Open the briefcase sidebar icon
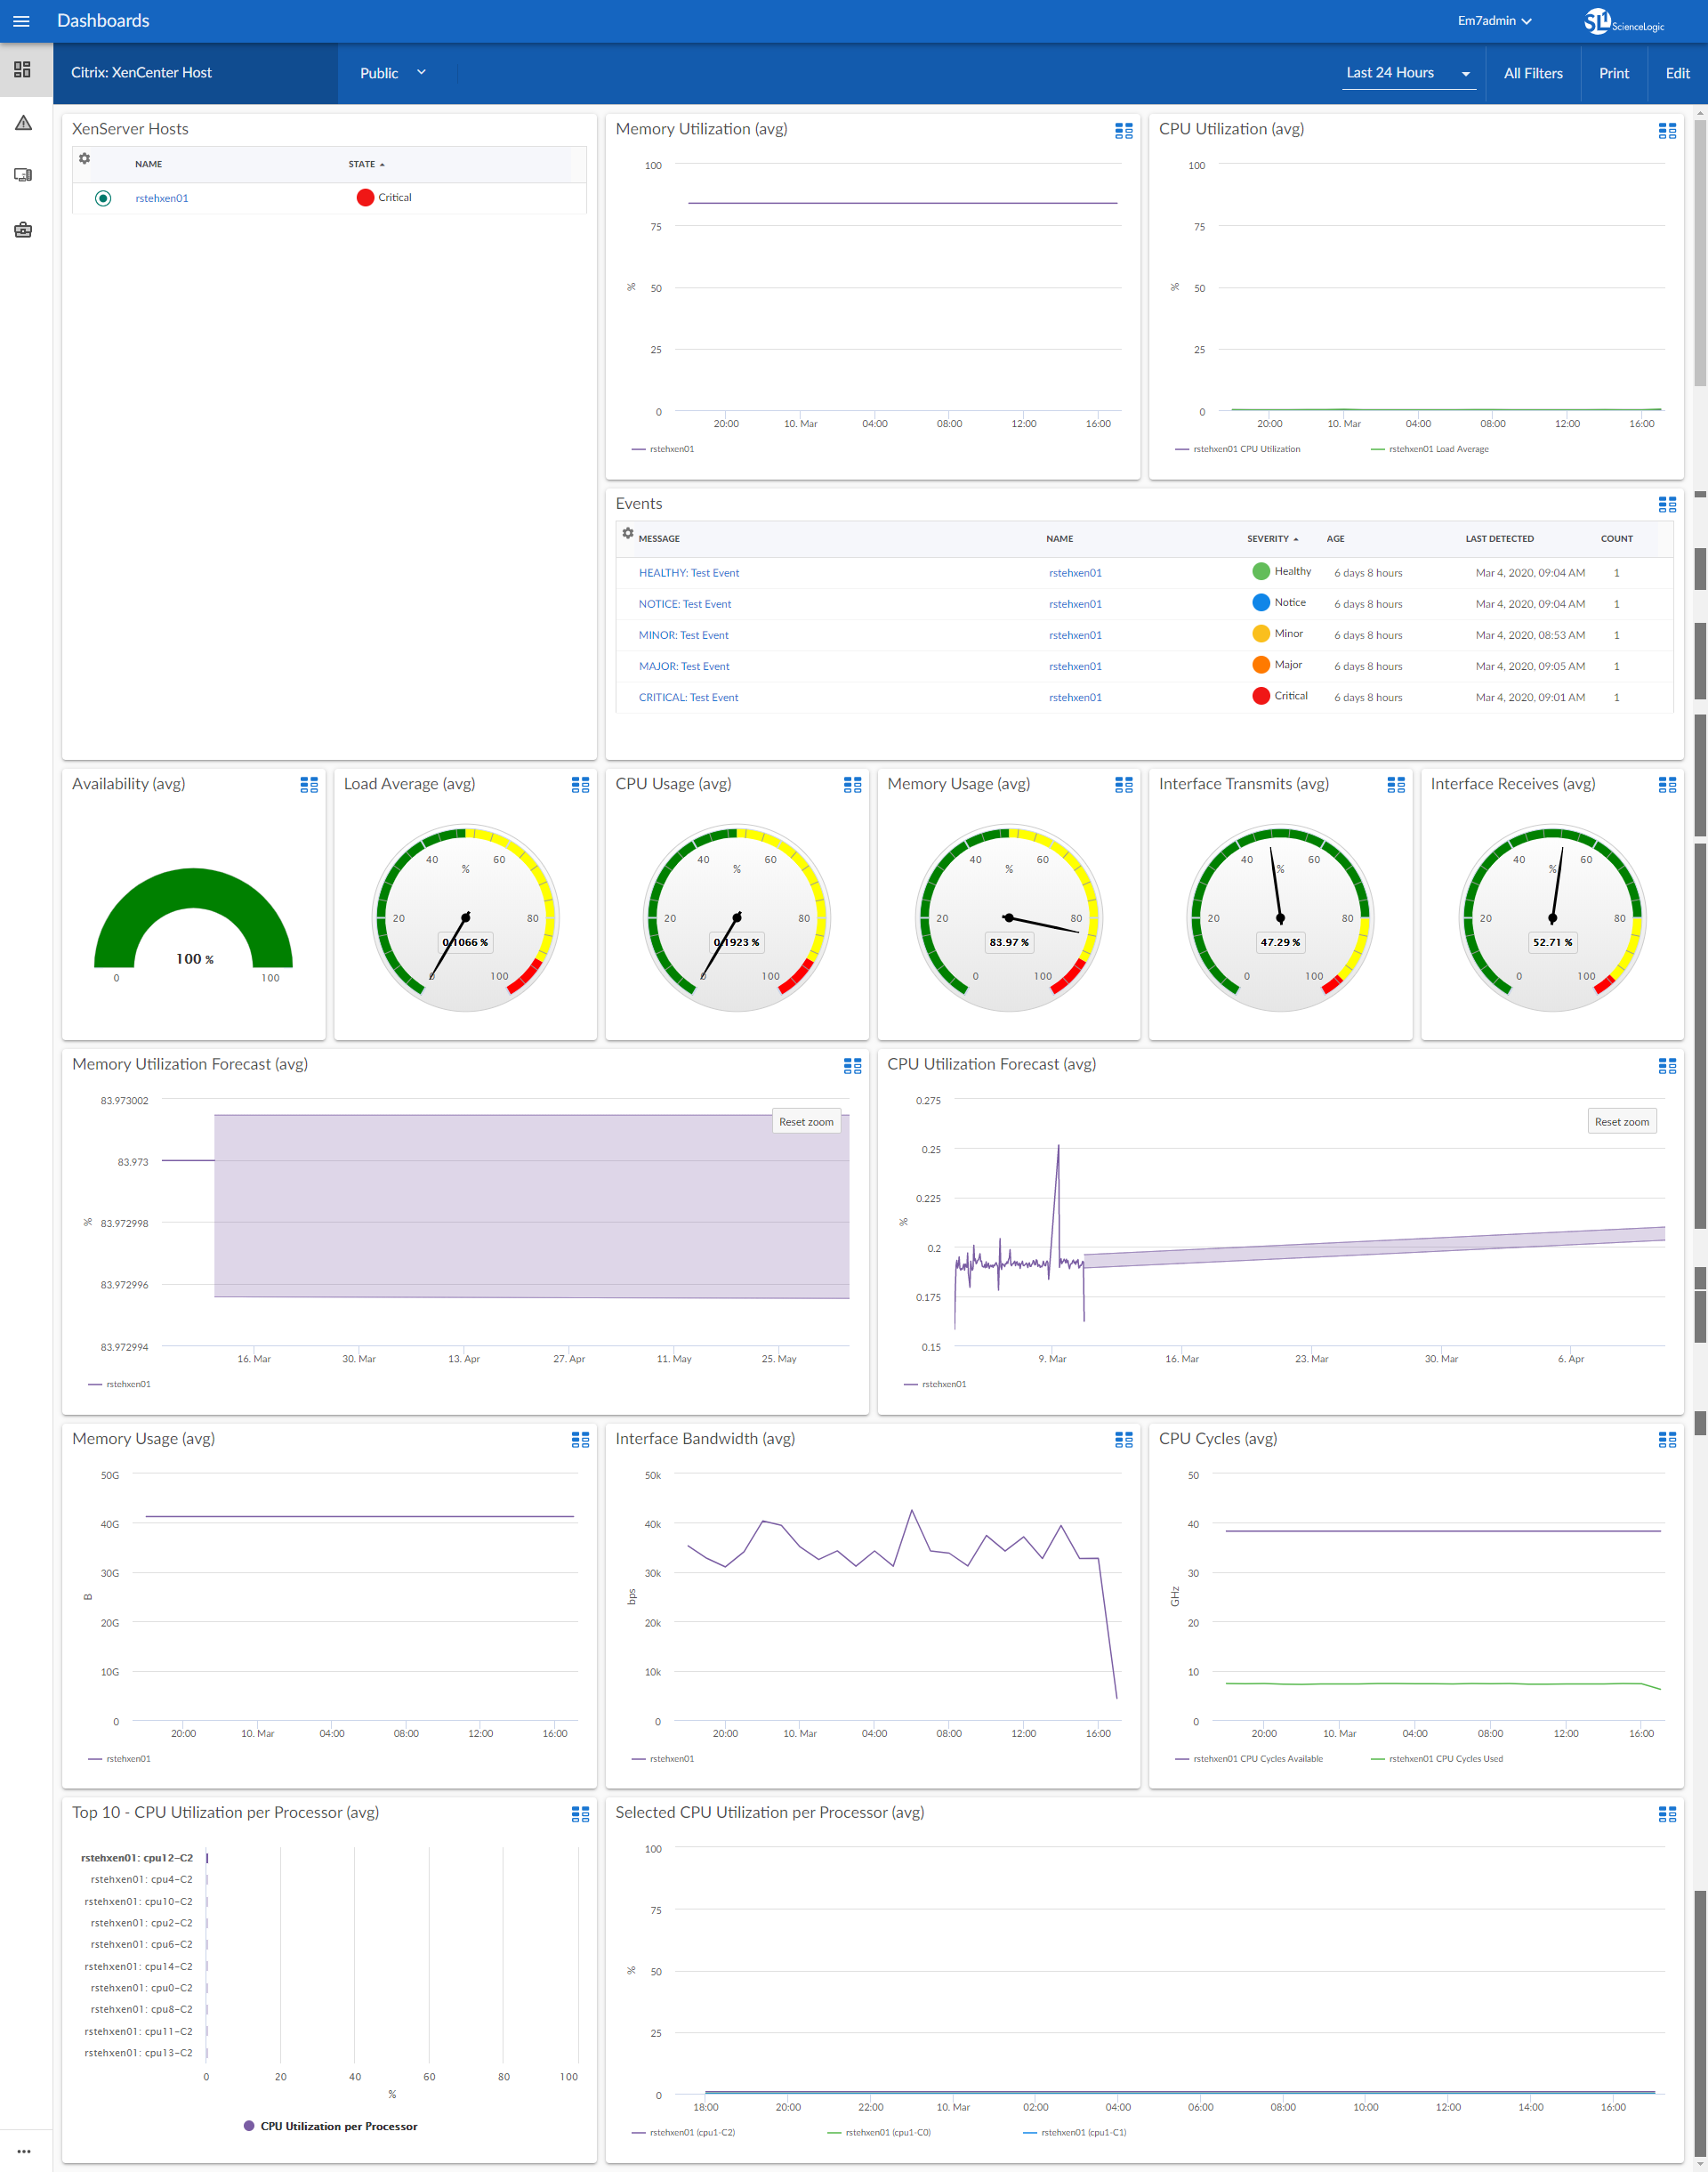This screenshot has width=1708, height=2172. point(23,230)
